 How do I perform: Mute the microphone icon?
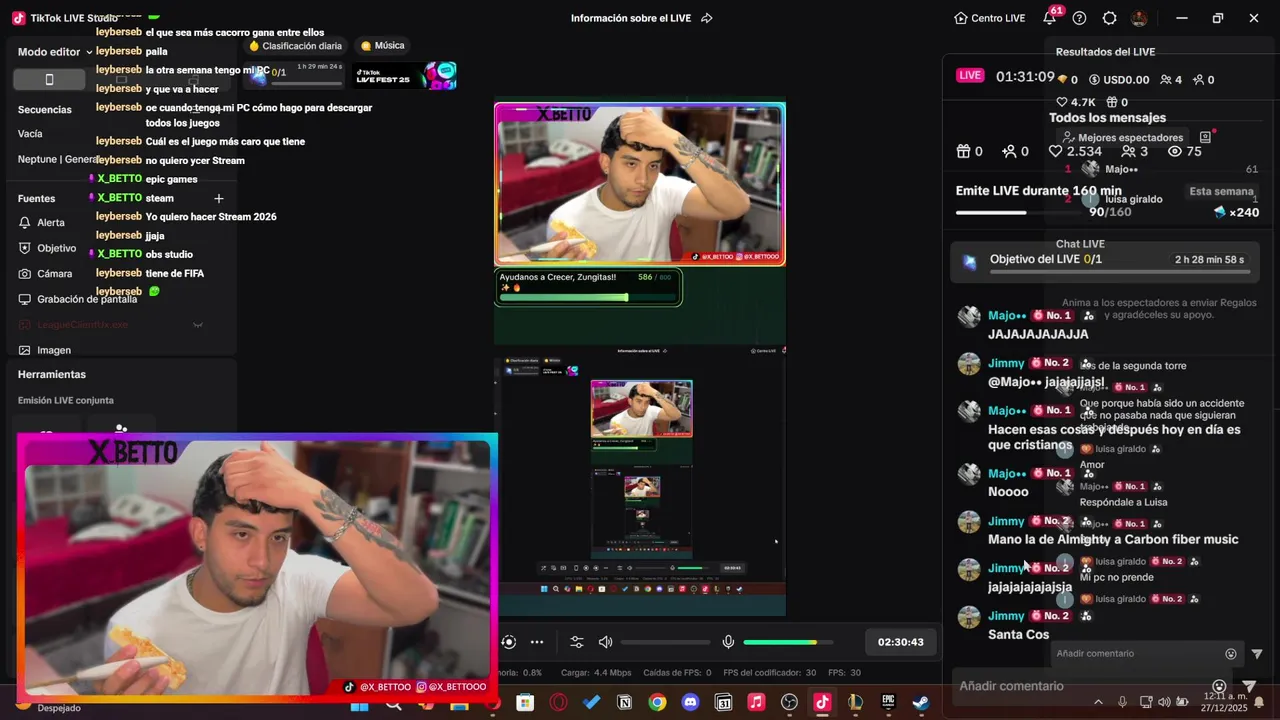click(x=728, y=642)
